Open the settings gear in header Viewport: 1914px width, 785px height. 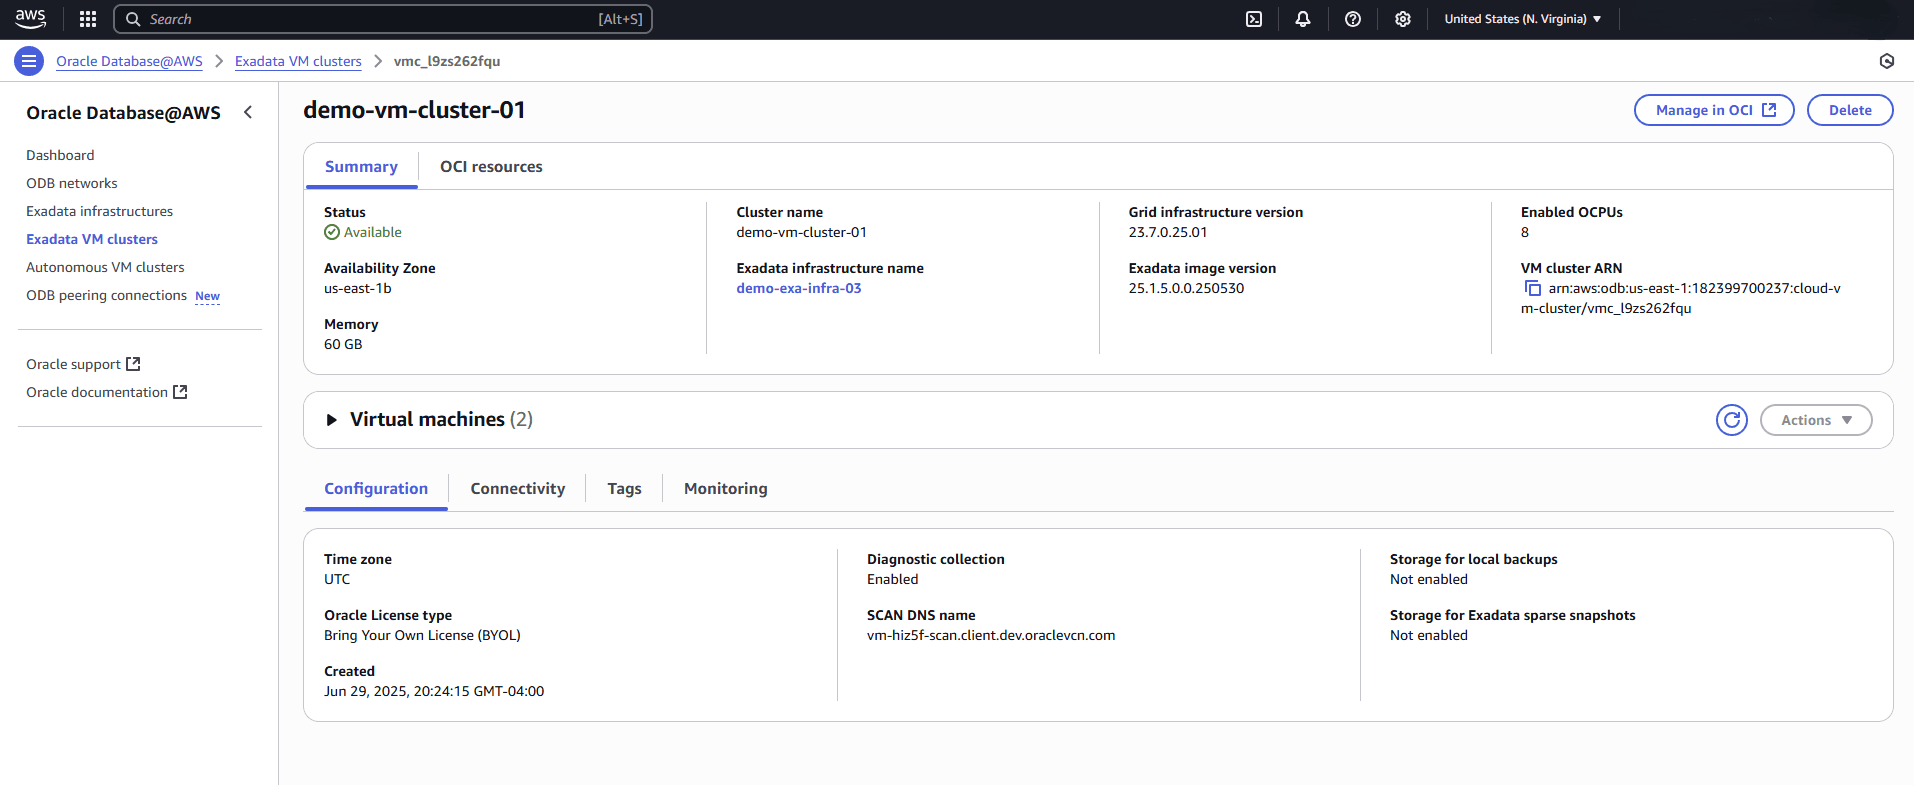(x=1403, y=19)
